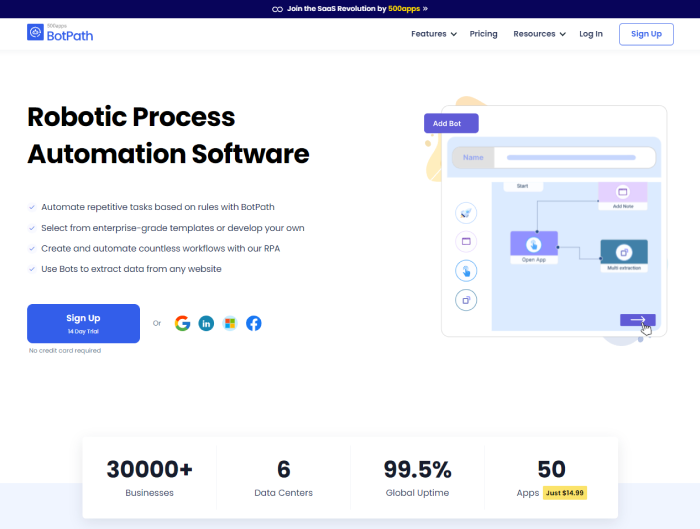Sign up with Facebook icon

[x=254, y=323]
